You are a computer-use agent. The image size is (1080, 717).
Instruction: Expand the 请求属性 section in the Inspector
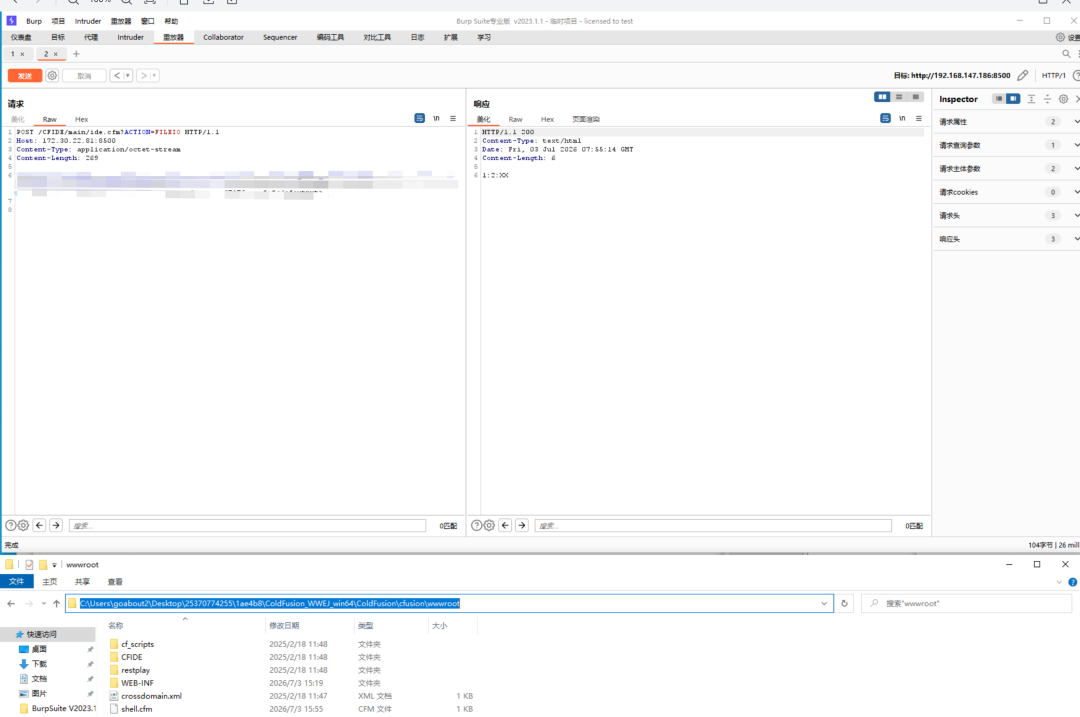1006,122
